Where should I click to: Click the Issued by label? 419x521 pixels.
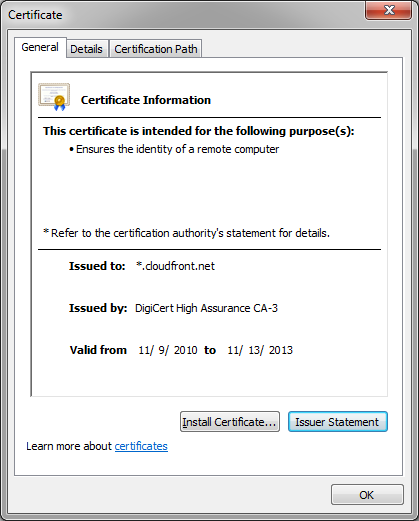(x=98, y=308)
